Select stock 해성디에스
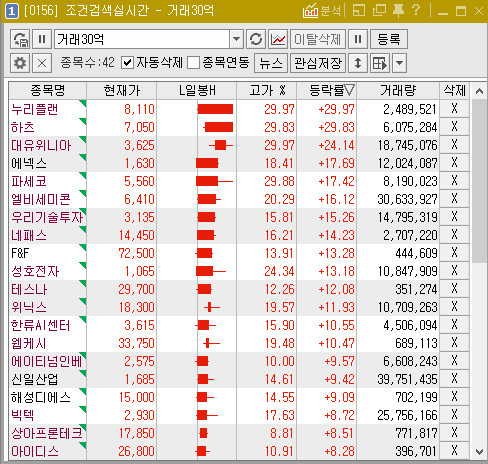Viewport: 488px width, 464px height. [41, 397]
